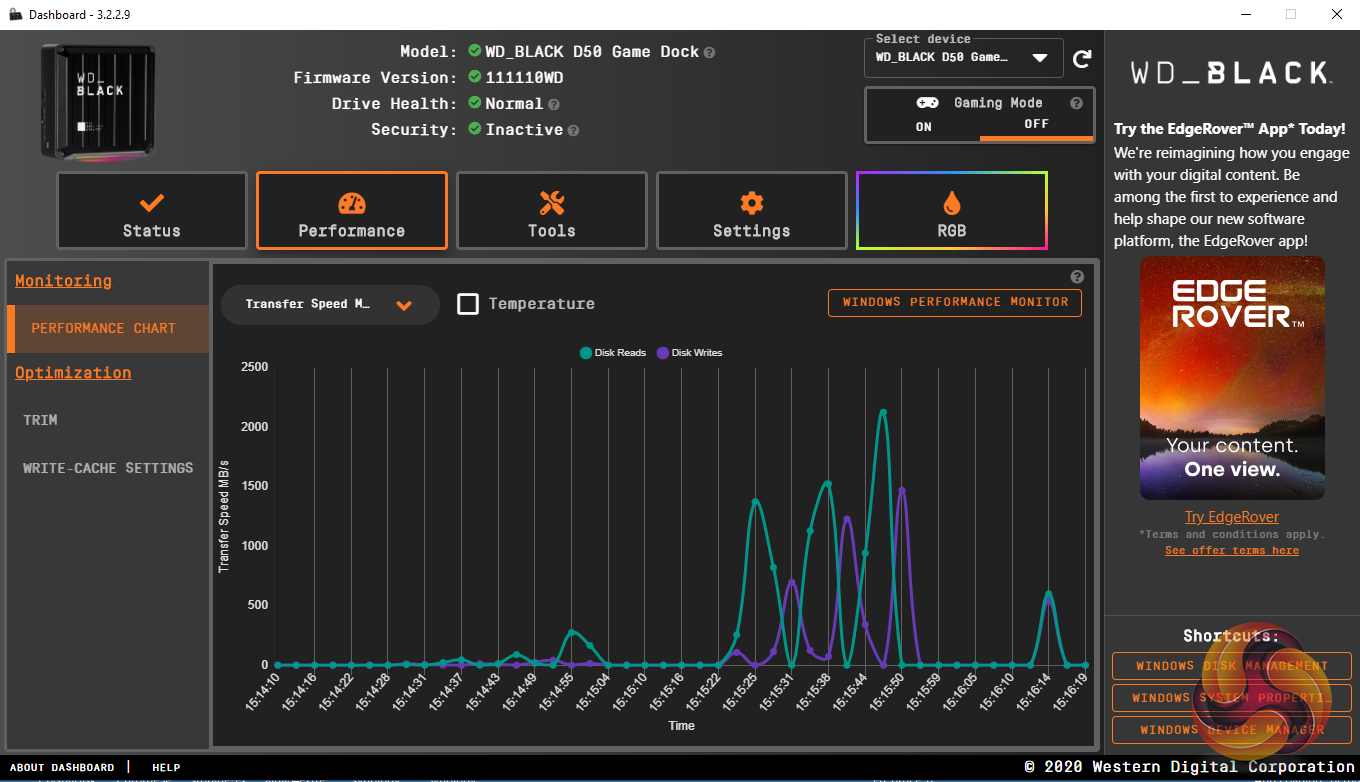Viewport: 1360px width, 782px height.
Task: Open Write-Cache Settings in sidebar
Action: [x=108, y=468]
